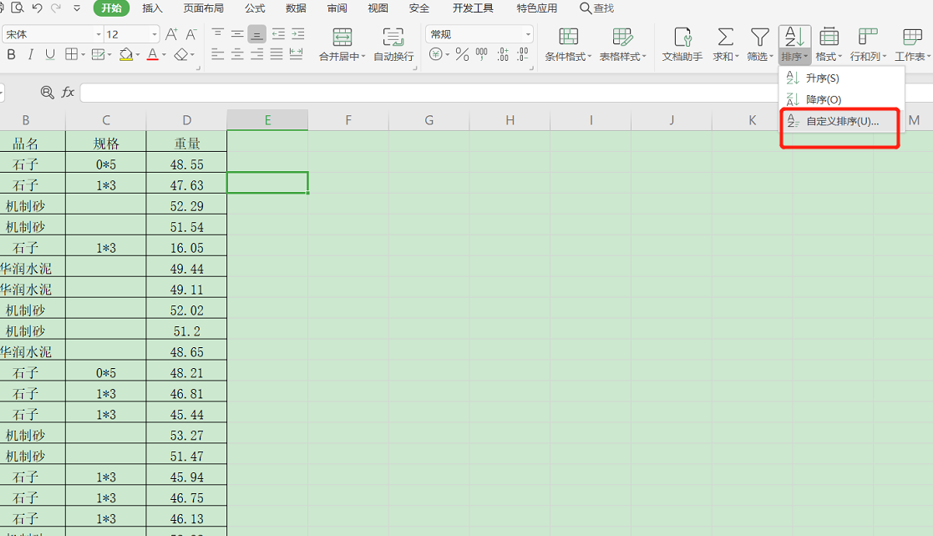This screenshot has width=933, height=536.
Task: Switch to the 审阅 Review tab
Action: (x=337, y=8)
